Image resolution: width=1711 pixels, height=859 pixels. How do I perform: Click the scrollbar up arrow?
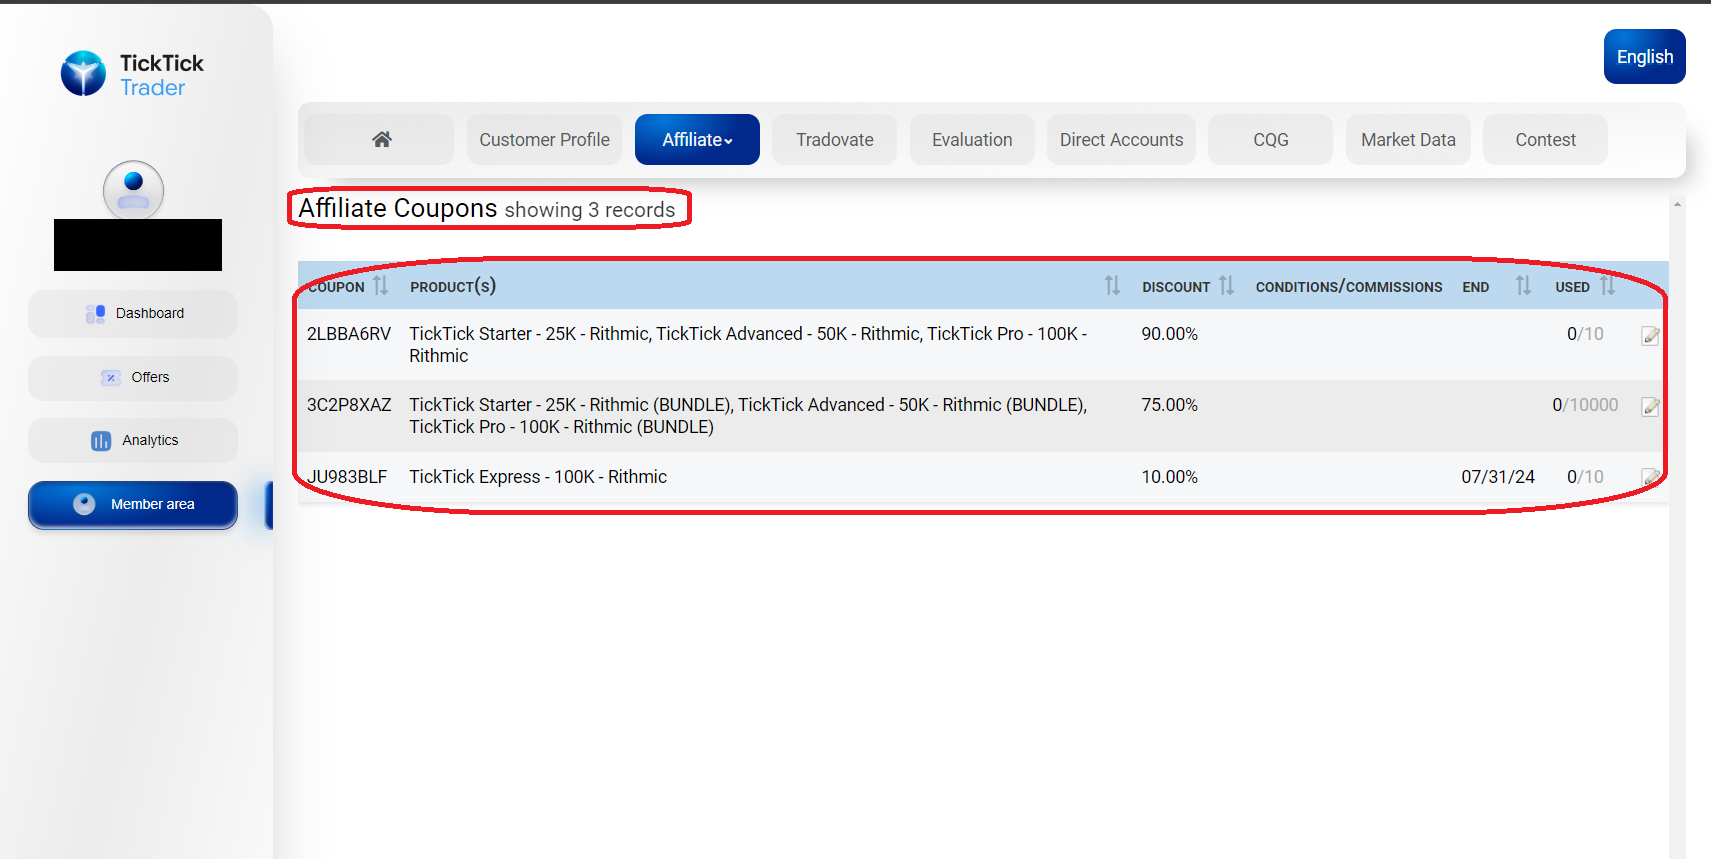1677,205
